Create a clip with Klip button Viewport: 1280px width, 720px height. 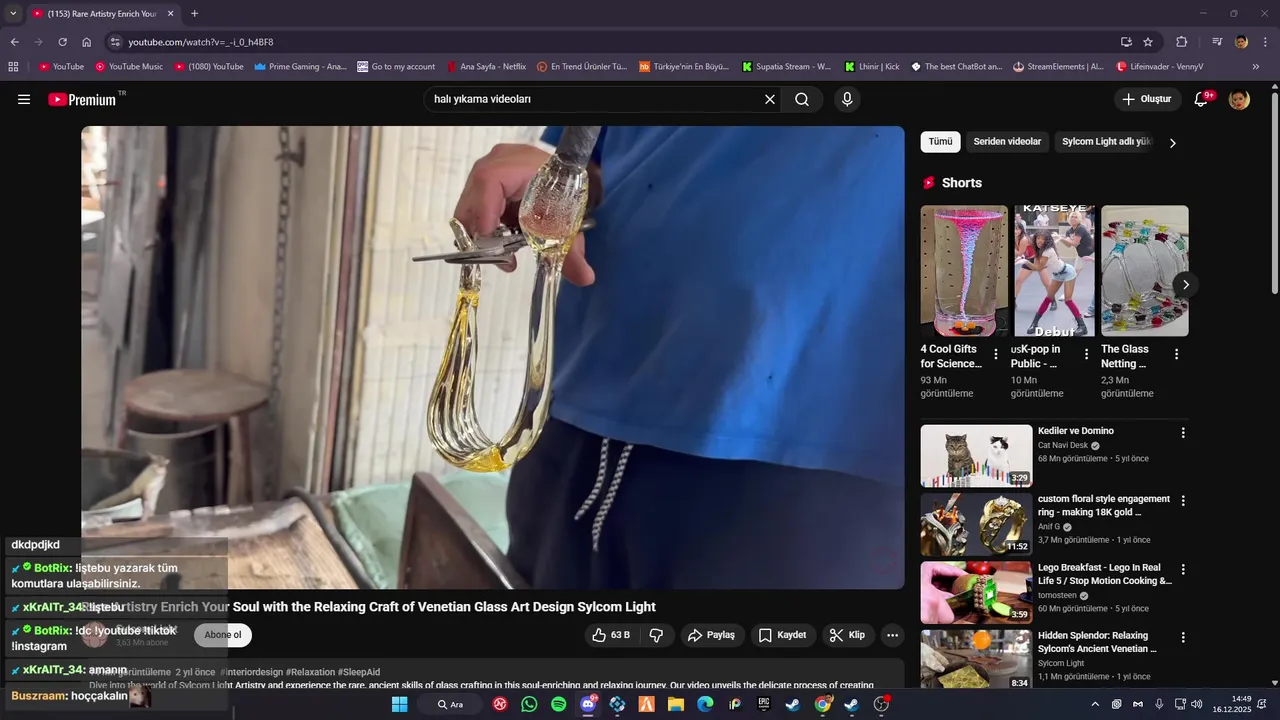pyautogui.click(x=848, y=635)
